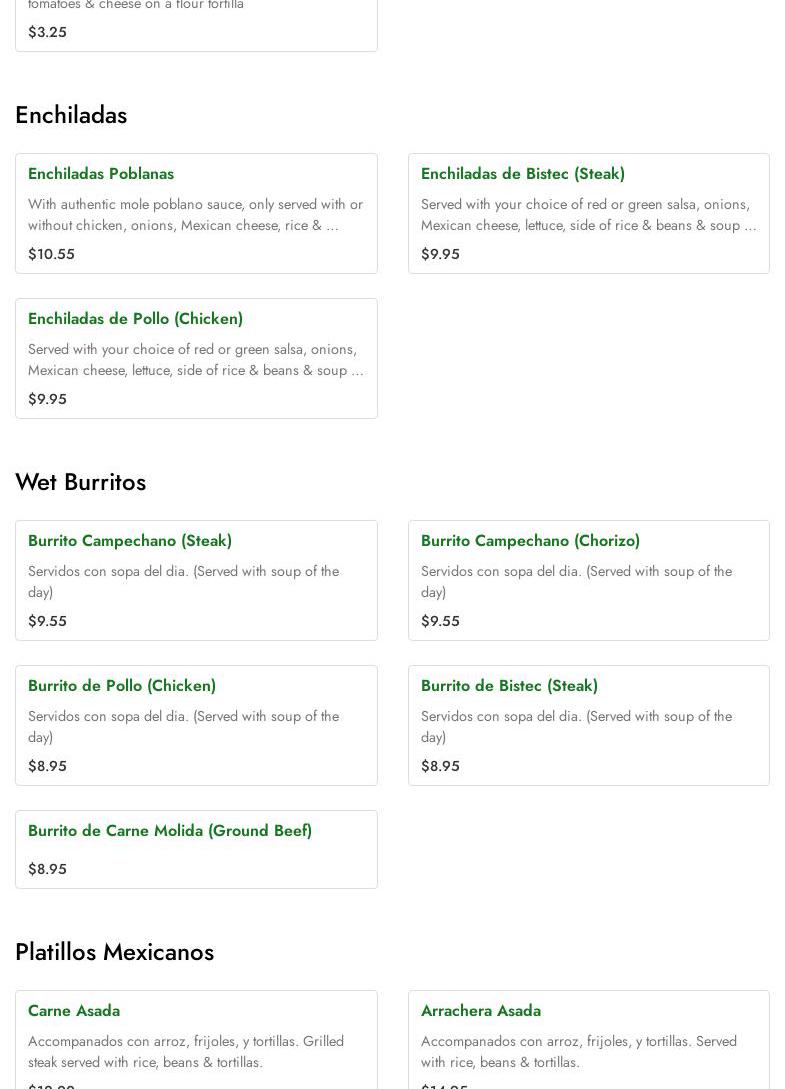Click the Enchiladas section heading

(x=71, y=115)
